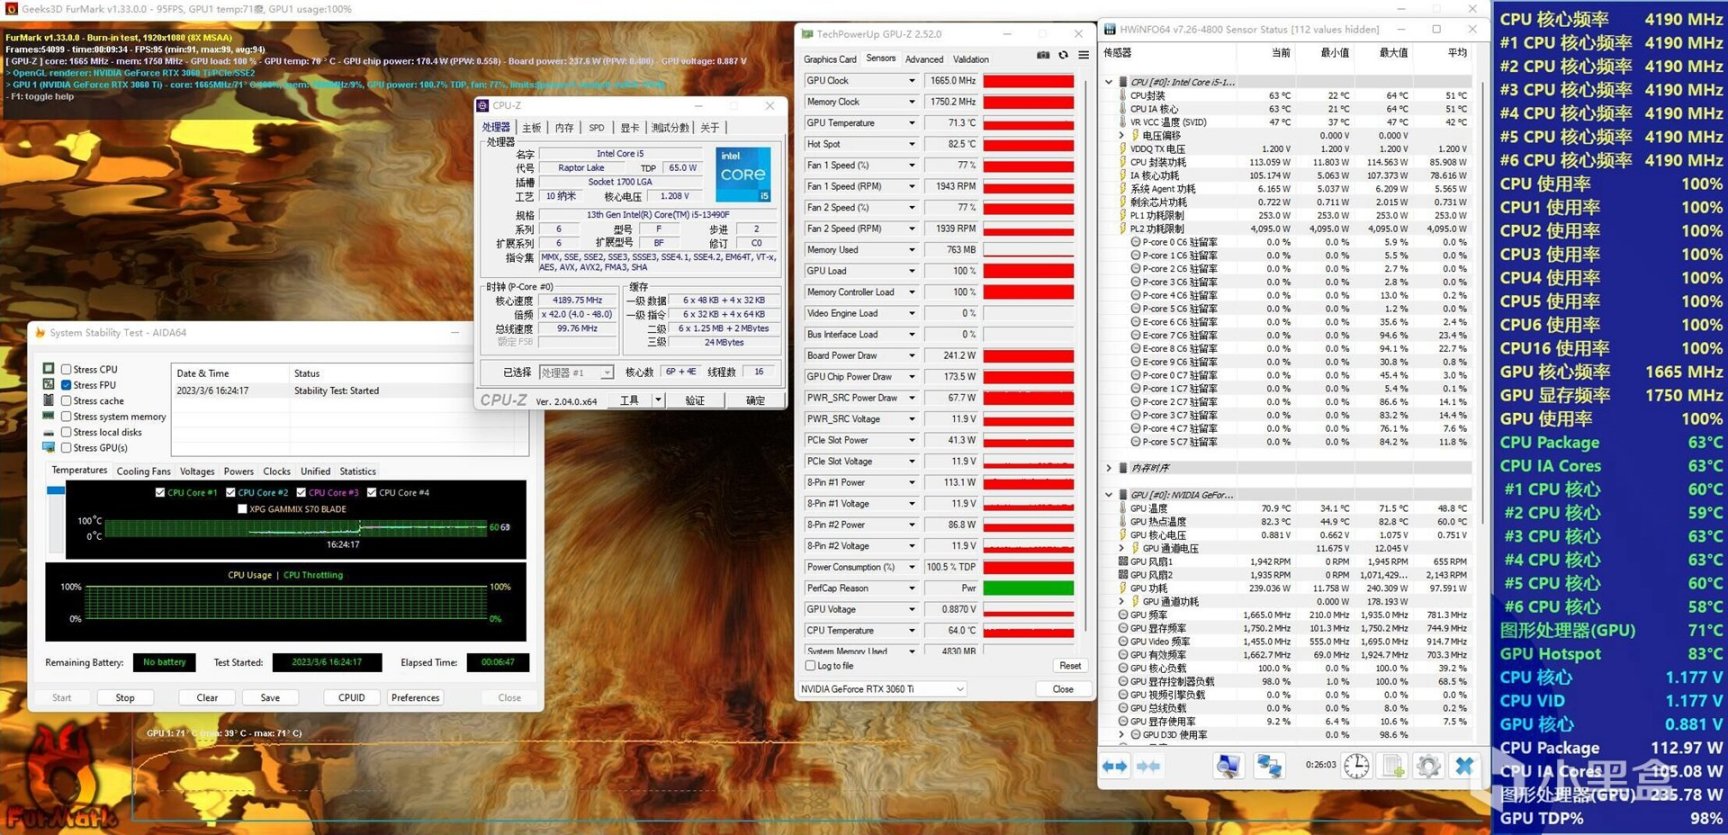
Task: Click the HWiNFO expand layout arrows icon
Action: point(1115,766)
